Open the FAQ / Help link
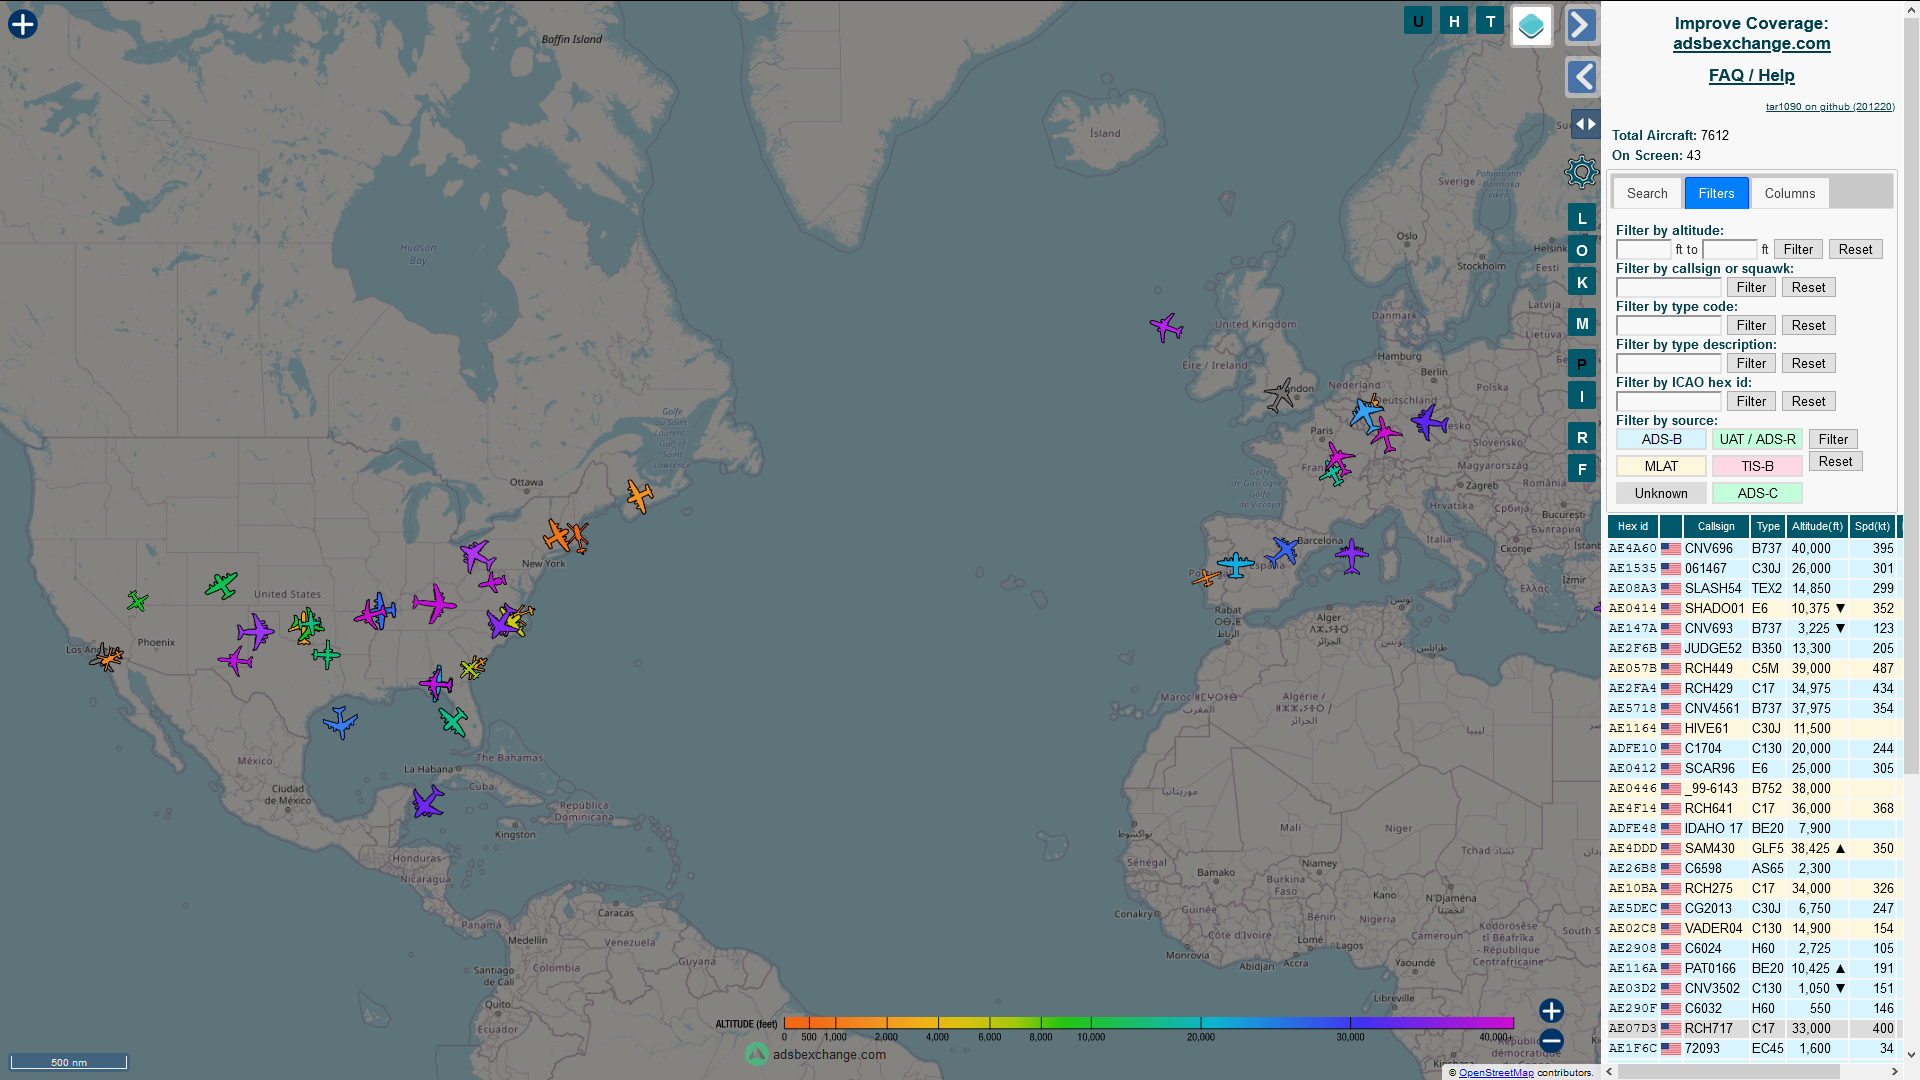 (x=1751, y=75)
